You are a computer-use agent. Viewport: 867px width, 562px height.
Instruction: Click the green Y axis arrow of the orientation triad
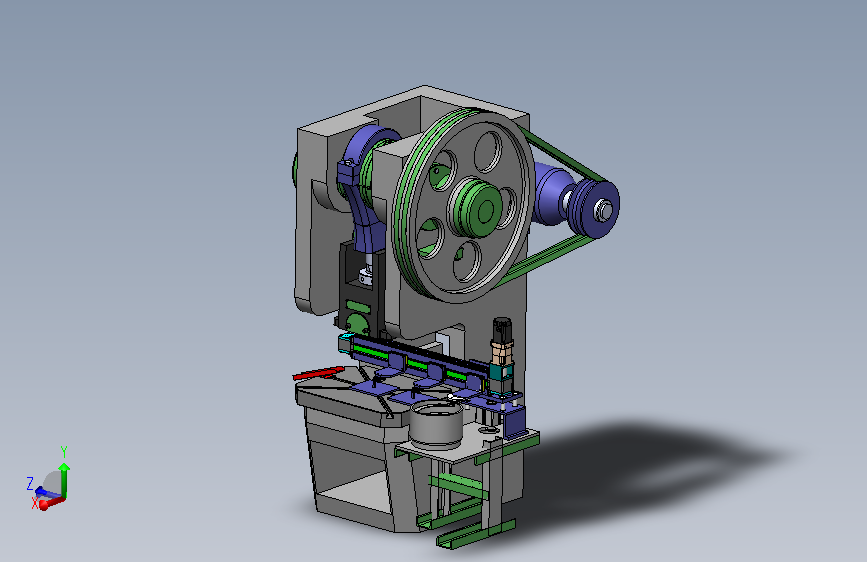pos(64,479)
